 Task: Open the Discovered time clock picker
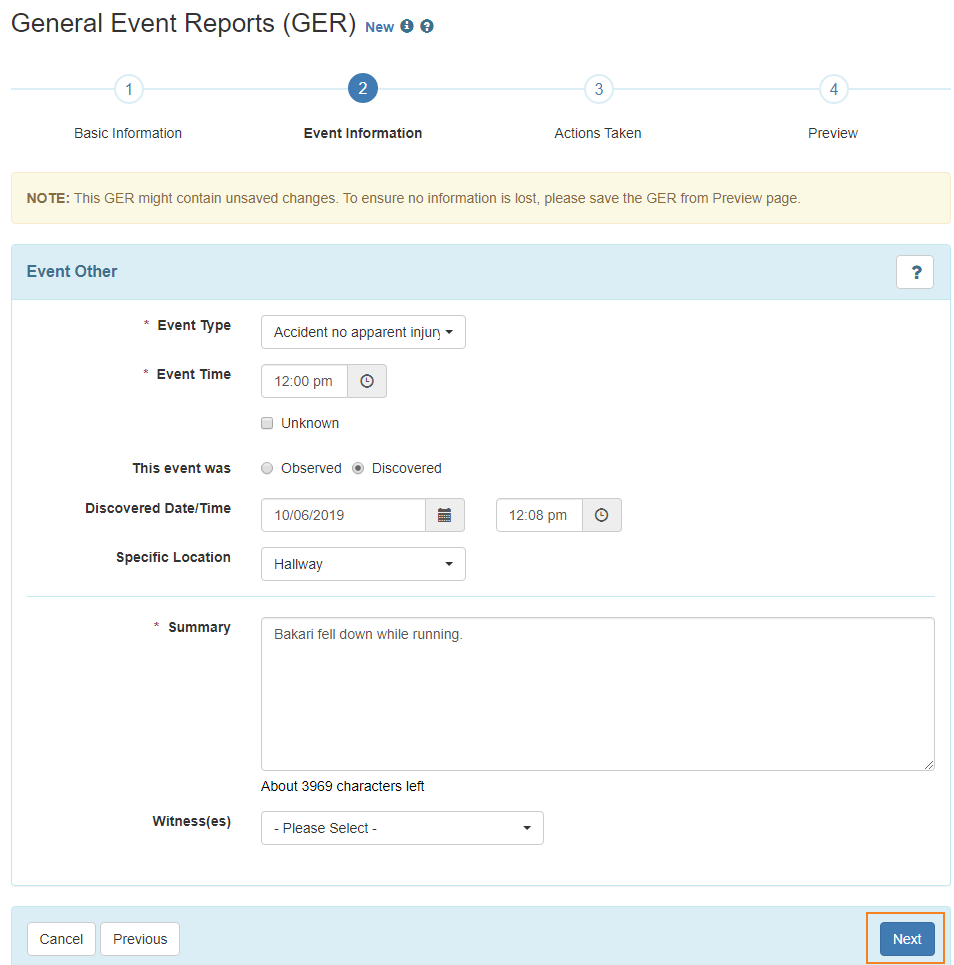point(601,515)
